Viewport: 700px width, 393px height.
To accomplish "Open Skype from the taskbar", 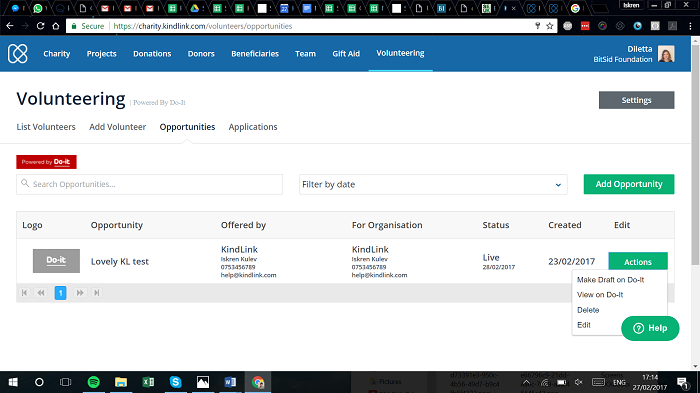I will 175,382.
